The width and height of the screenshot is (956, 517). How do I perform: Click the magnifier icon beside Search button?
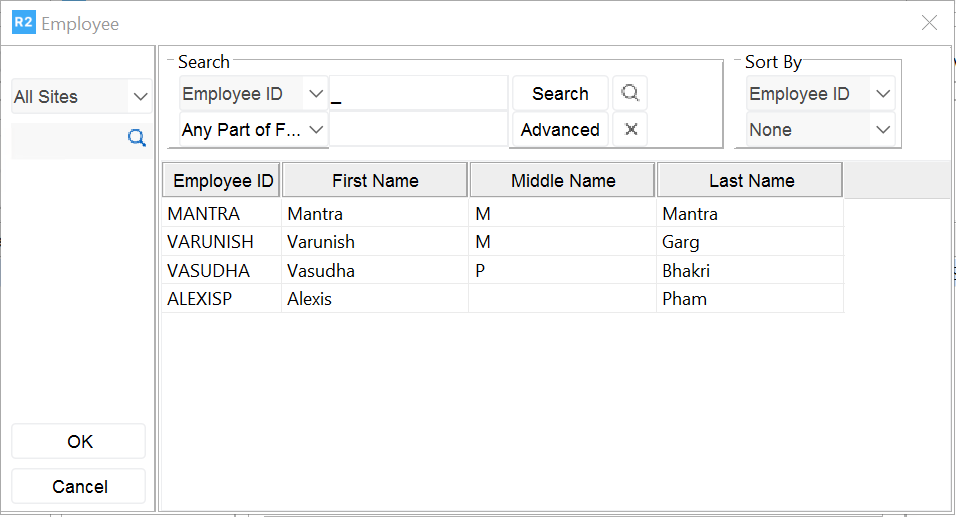[630, 93]
